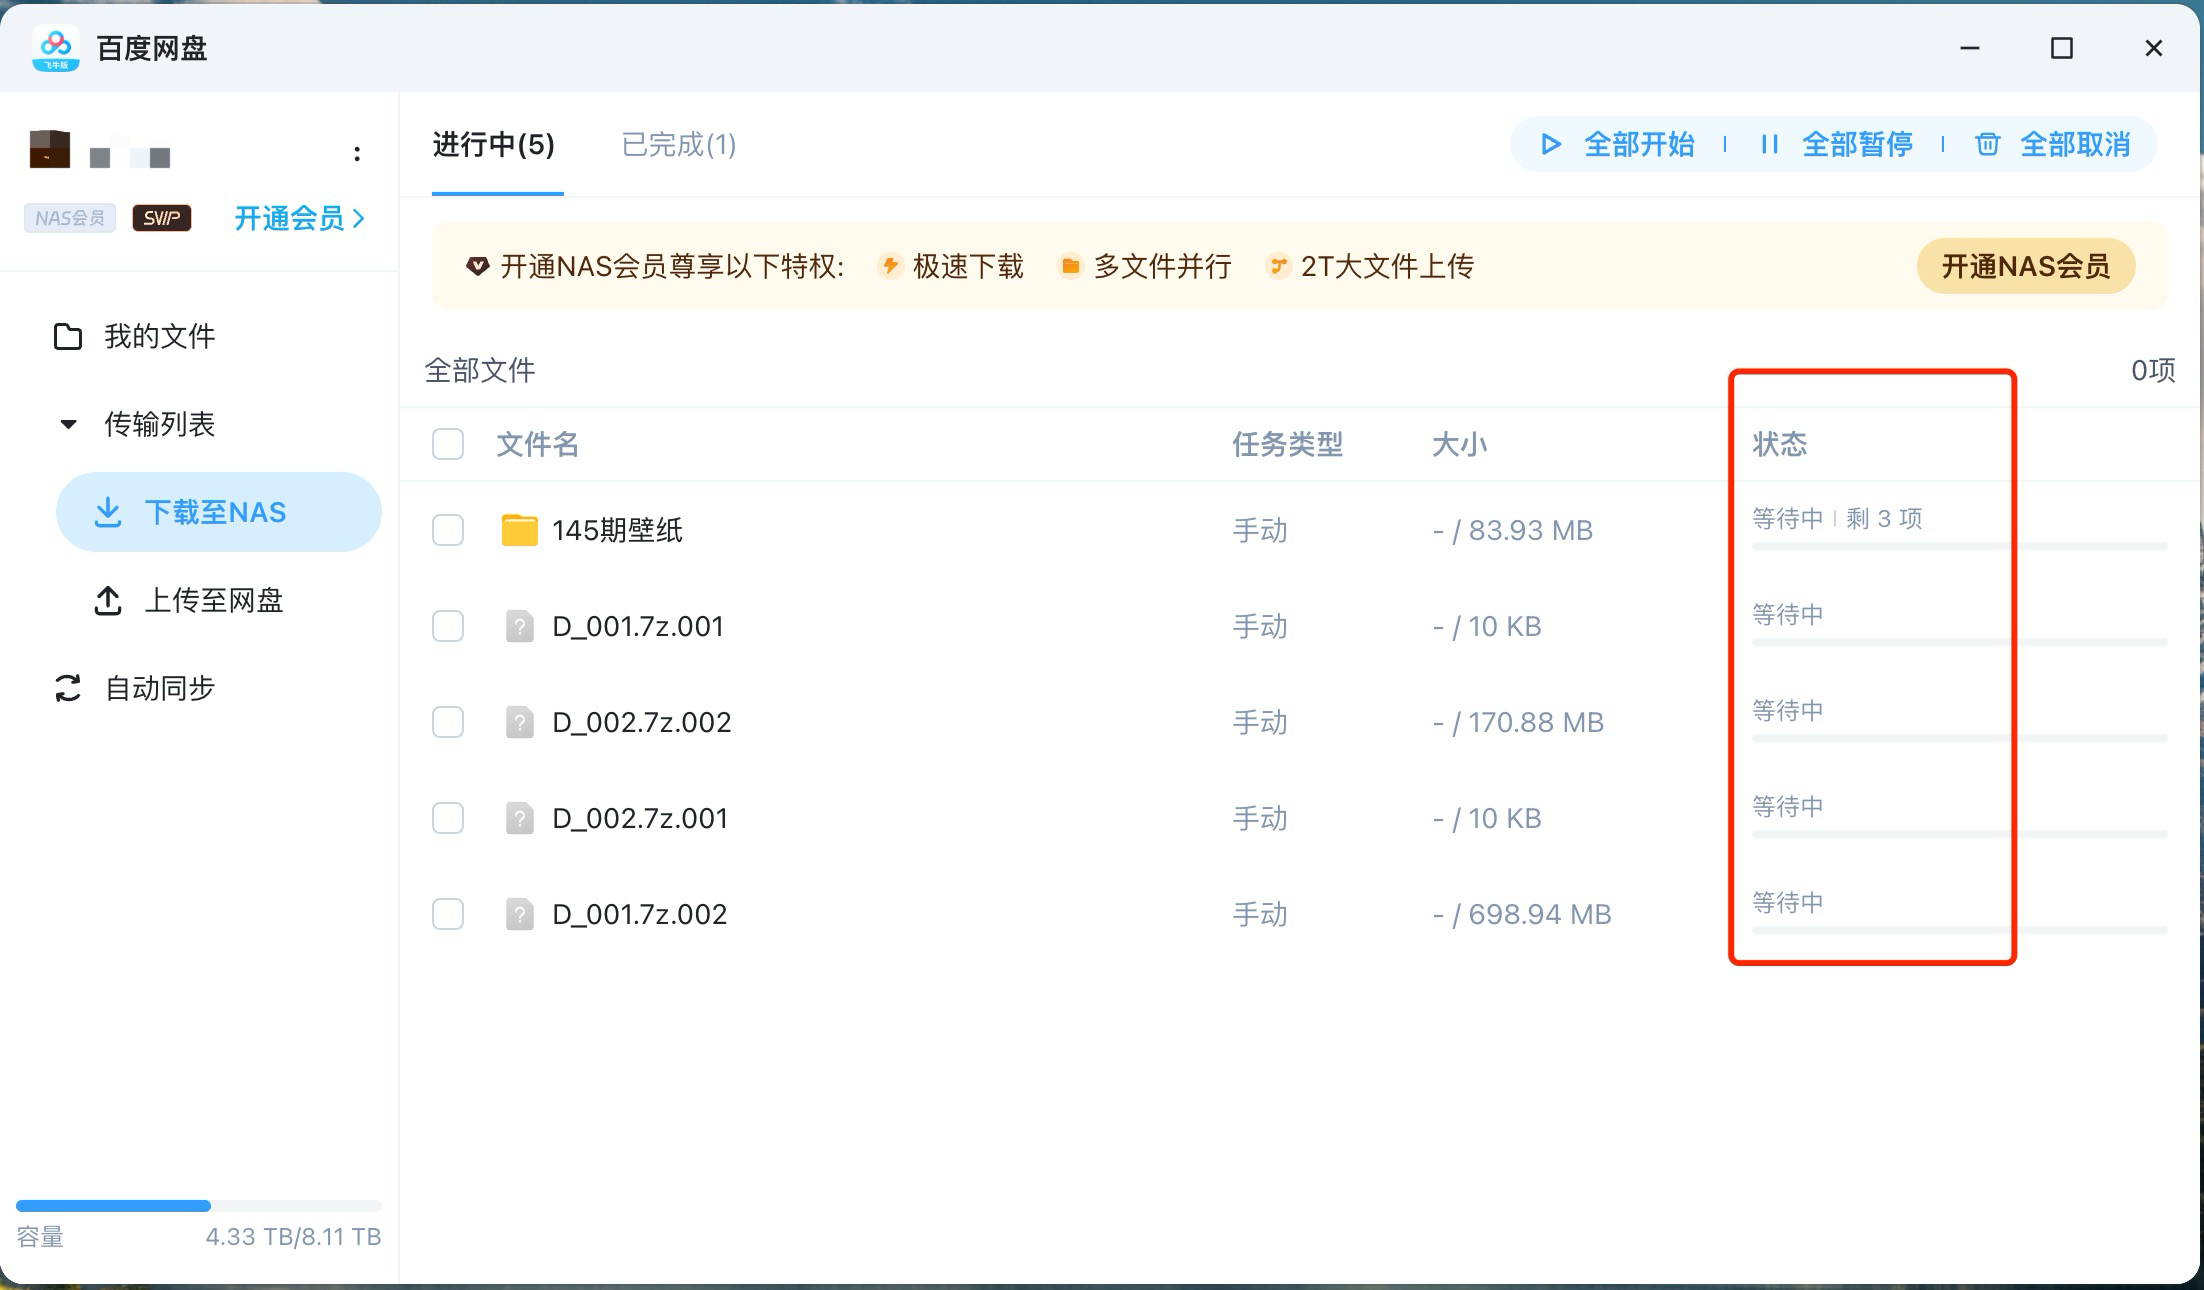Click the 全部文件 label

480,370
